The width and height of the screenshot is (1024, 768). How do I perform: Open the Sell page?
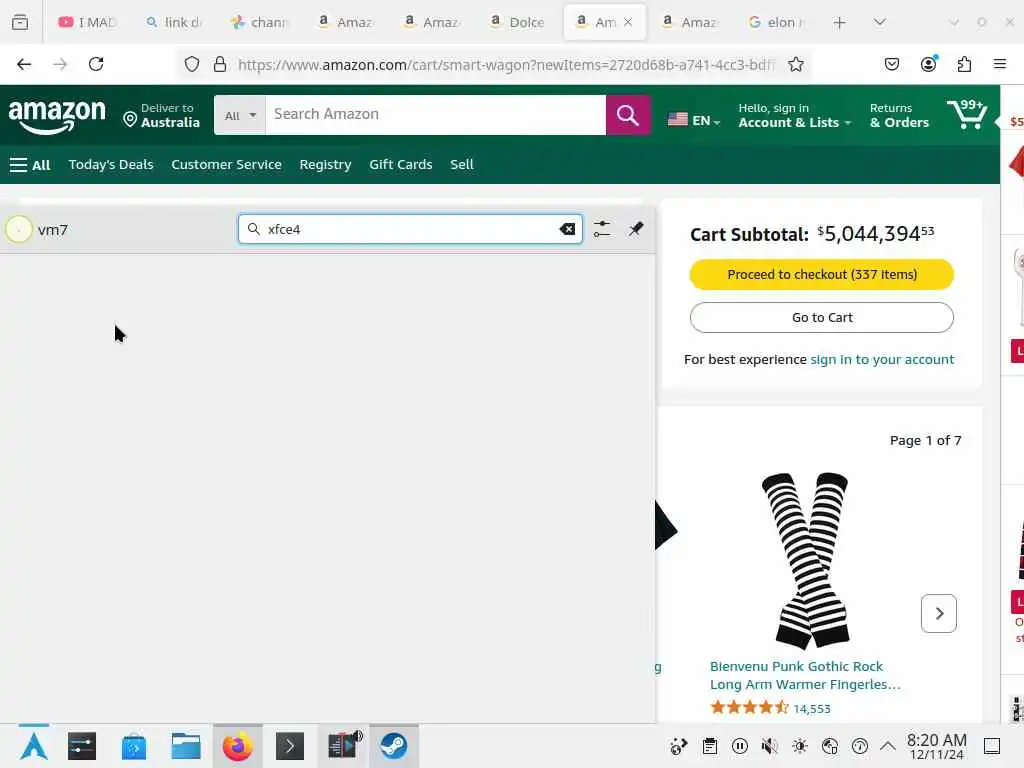pyautogui.click(x=462, y=165)
